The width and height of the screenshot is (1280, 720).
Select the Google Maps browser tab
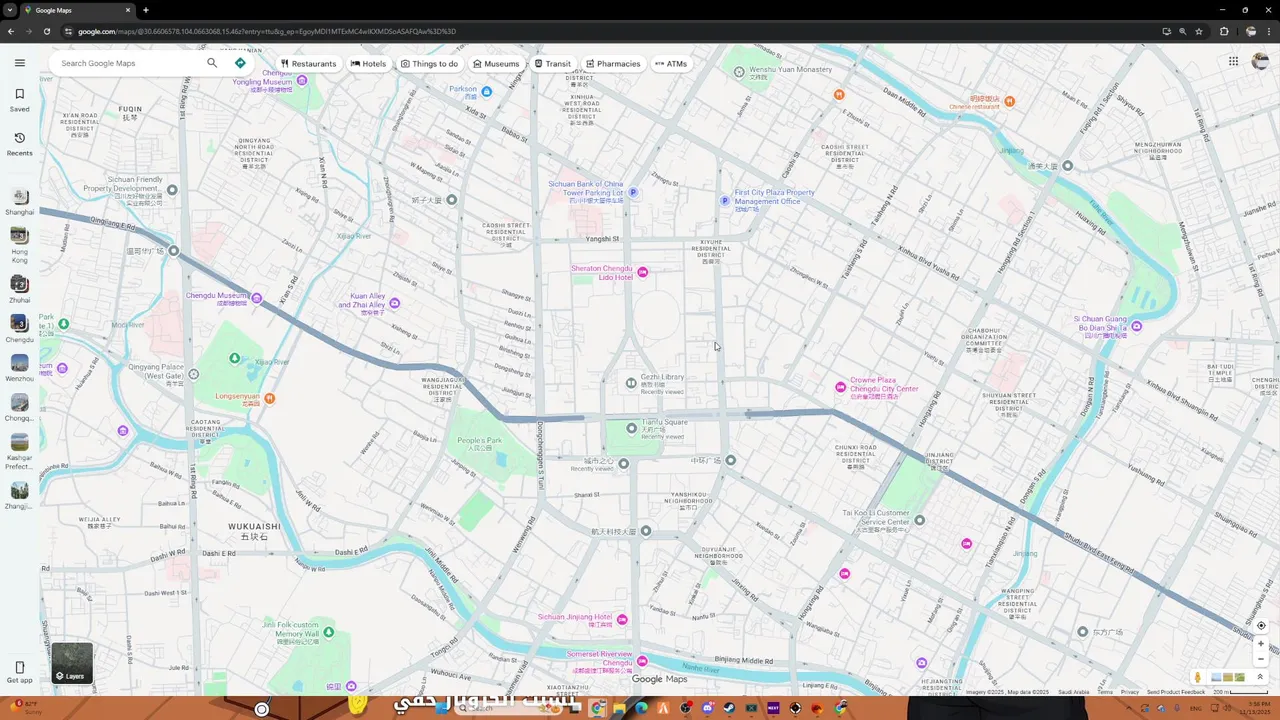78,10
